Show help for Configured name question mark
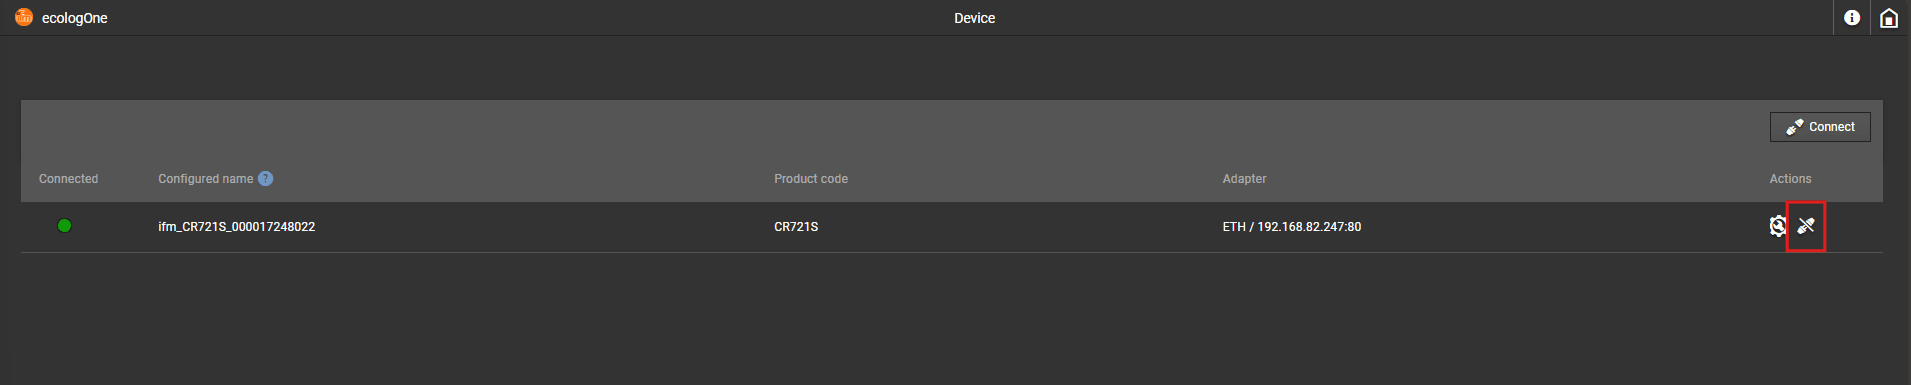1911x385 pixels. tap(265, 179)
